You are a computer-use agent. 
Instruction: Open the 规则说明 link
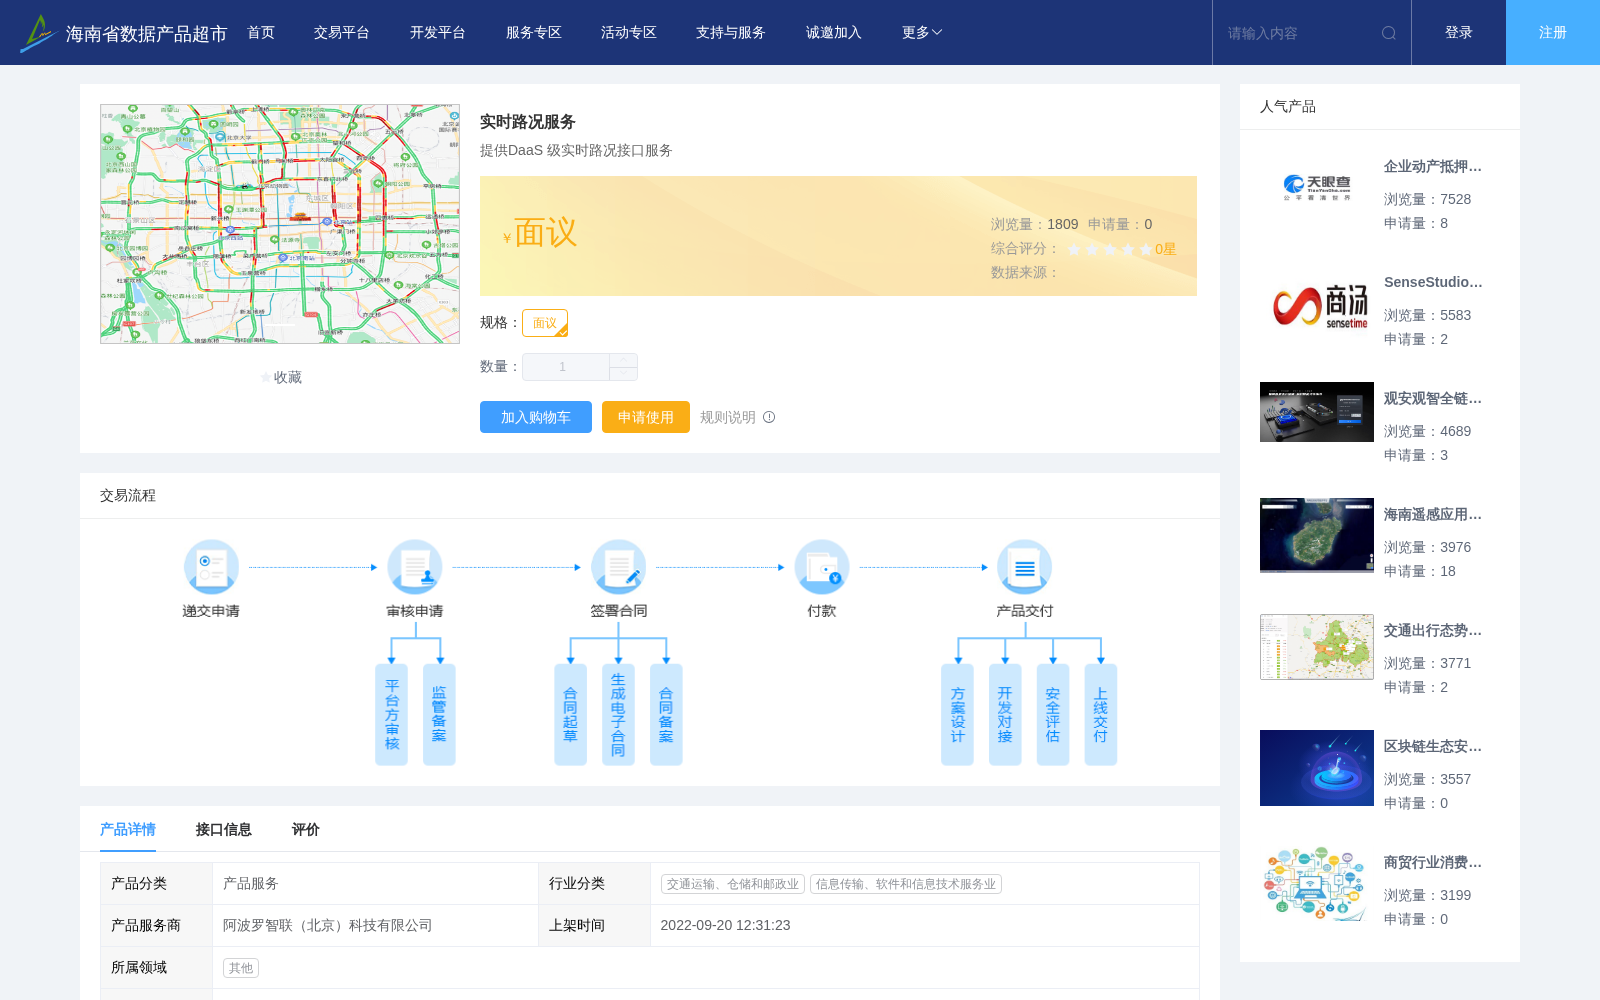click(728, 417)
